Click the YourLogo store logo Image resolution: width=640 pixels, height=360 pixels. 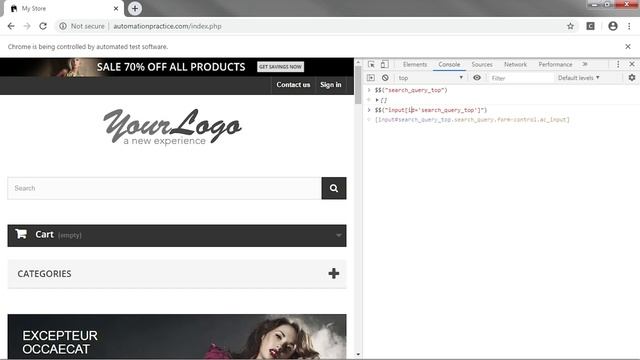[172, 127]
